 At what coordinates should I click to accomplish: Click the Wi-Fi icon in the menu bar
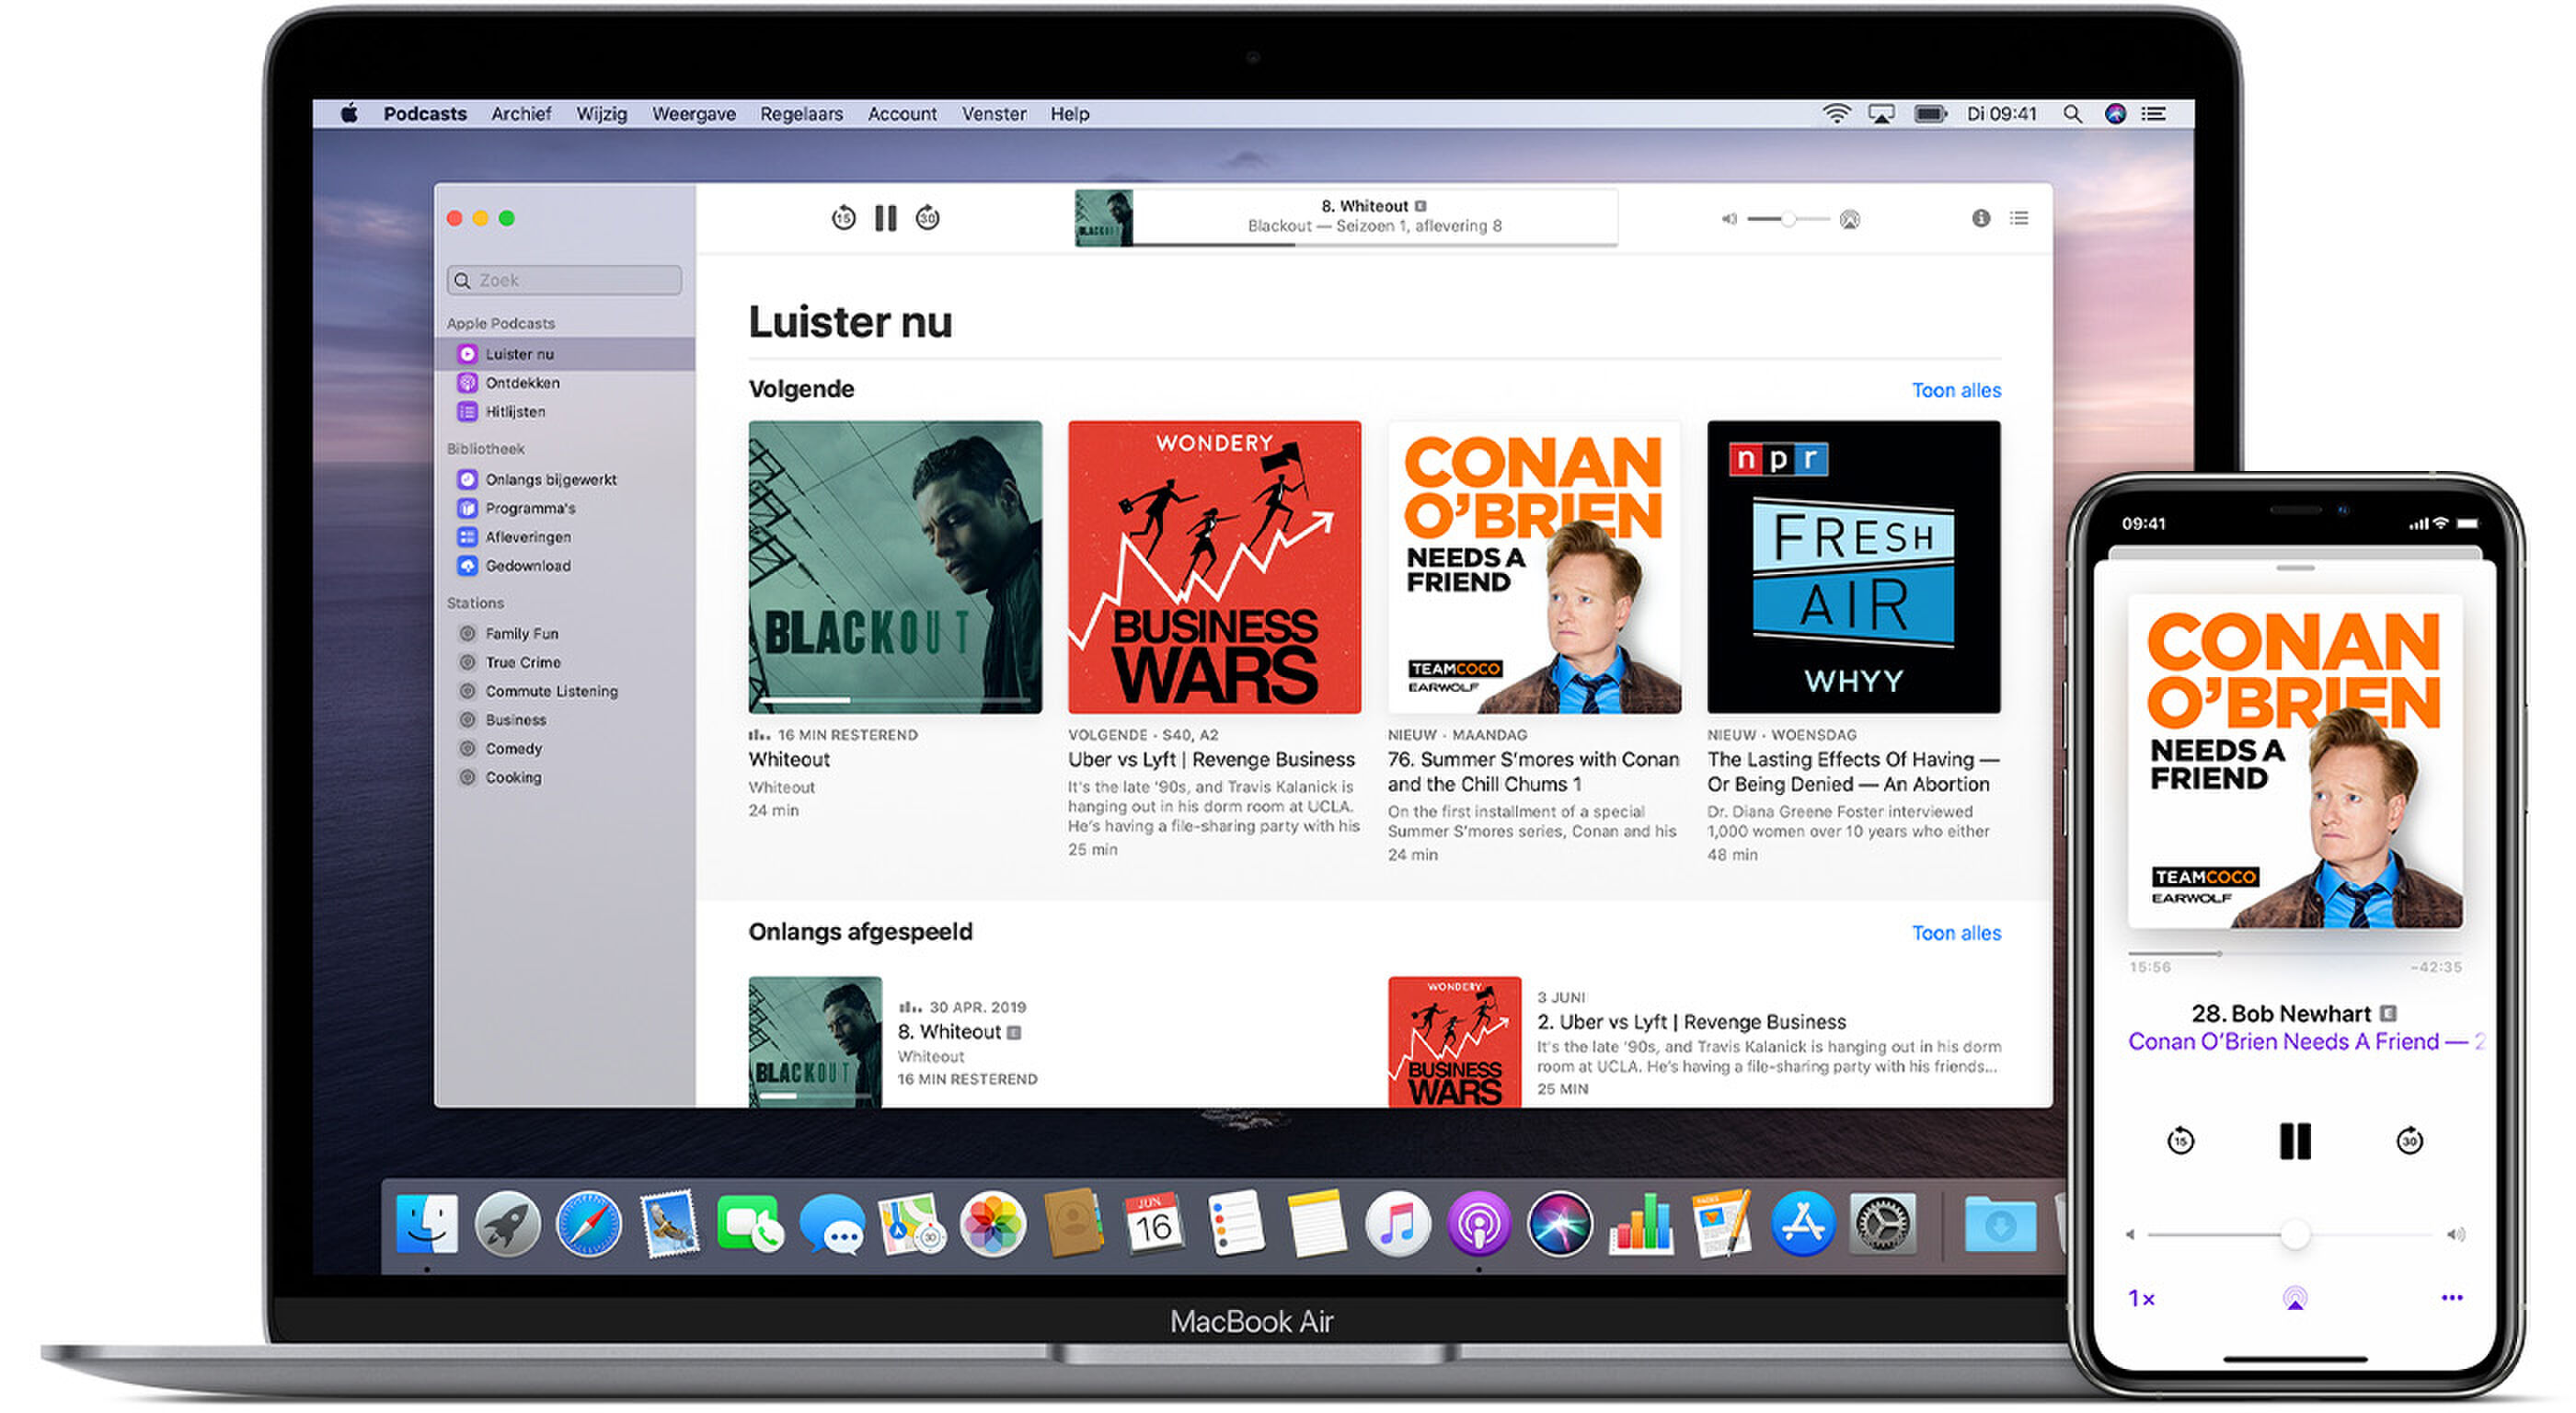point(1837,114)
